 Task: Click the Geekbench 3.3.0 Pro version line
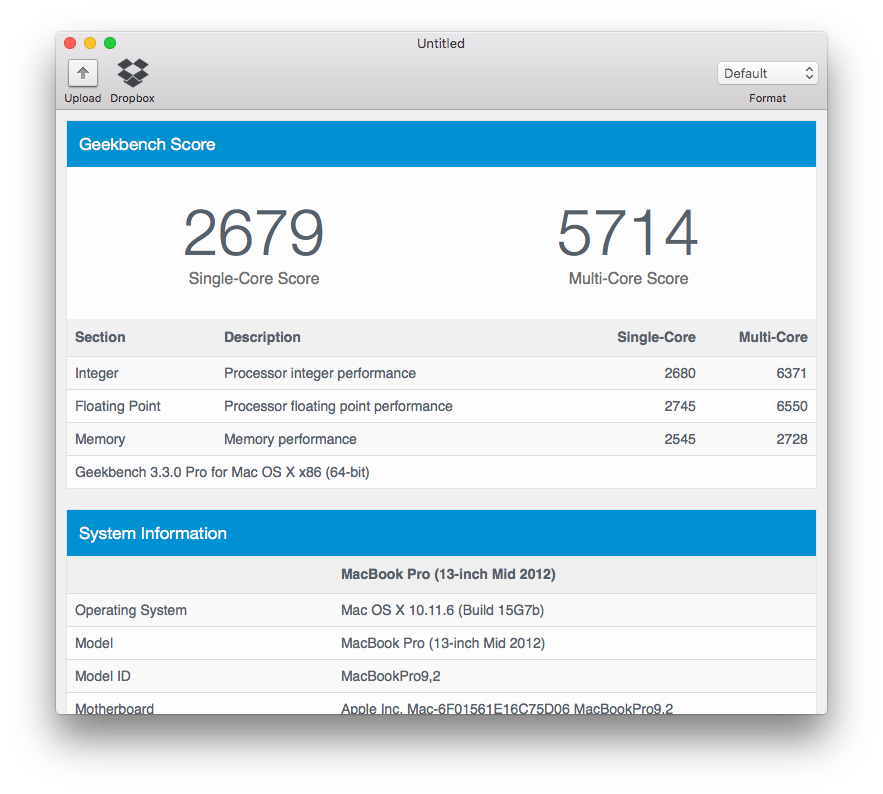point(222,472)
